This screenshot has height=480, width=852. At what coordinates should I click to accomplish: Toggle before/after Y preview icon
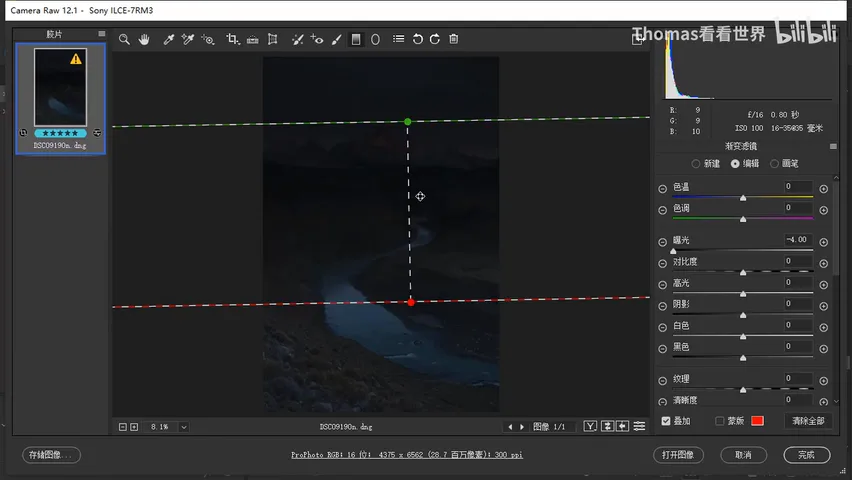590,426
